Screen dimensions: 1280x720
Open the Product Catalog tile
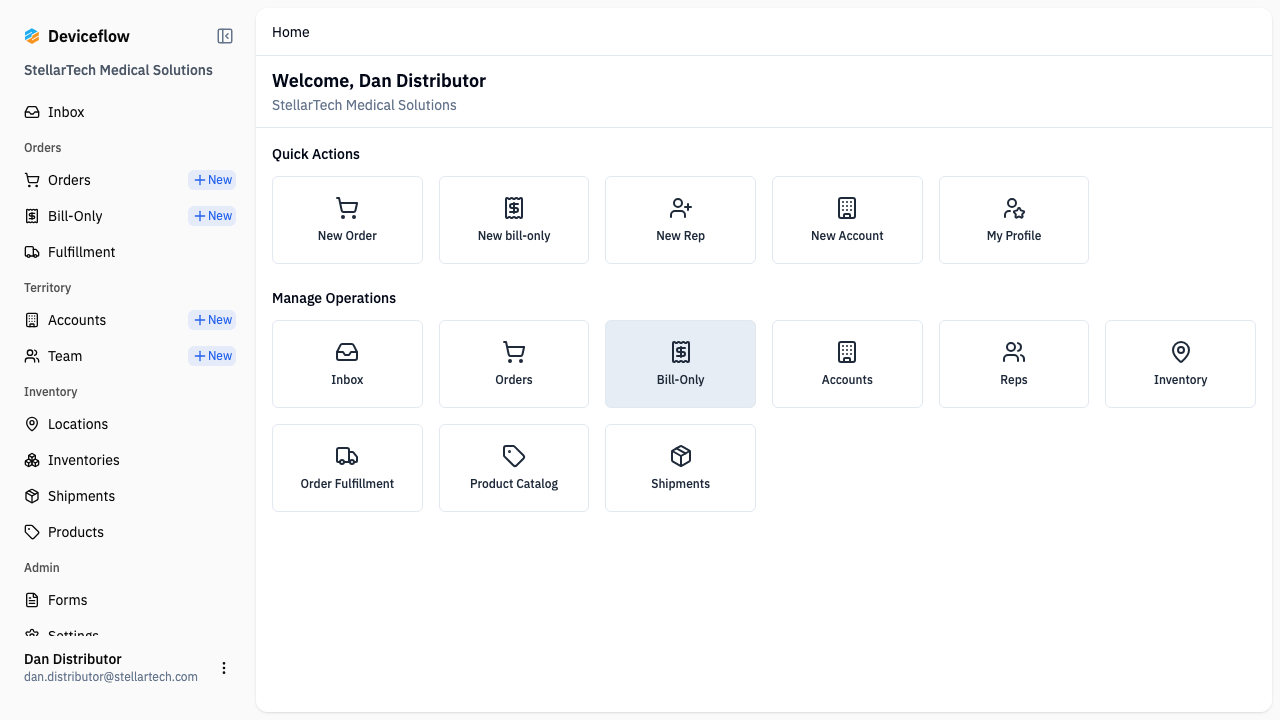click(513, 467)
